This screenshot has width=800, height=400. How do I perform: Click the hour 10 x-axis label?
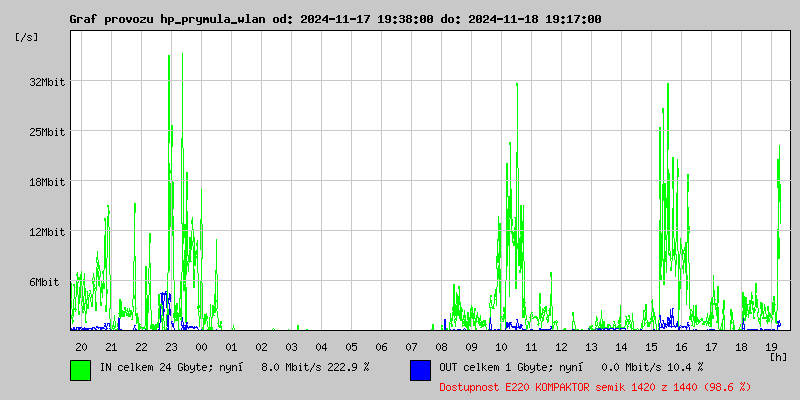click(501, 347)
